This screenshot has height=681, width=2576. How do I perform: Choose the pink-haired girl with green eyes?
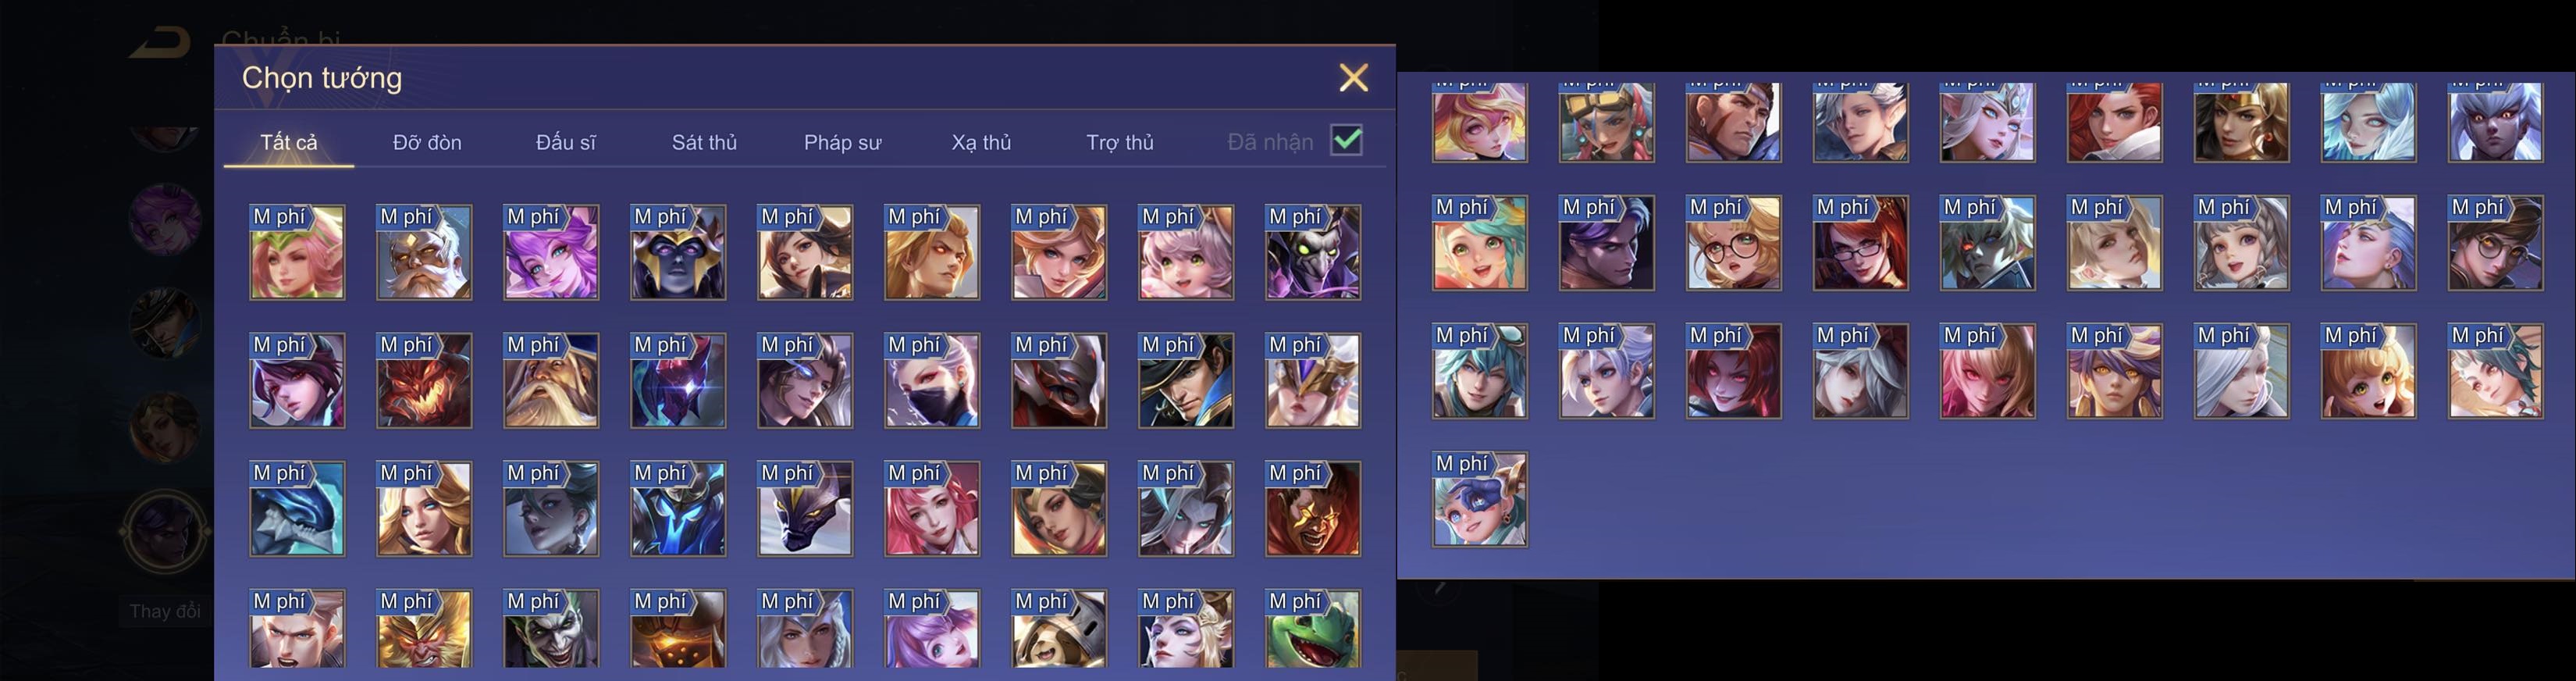click(1186, 252)
